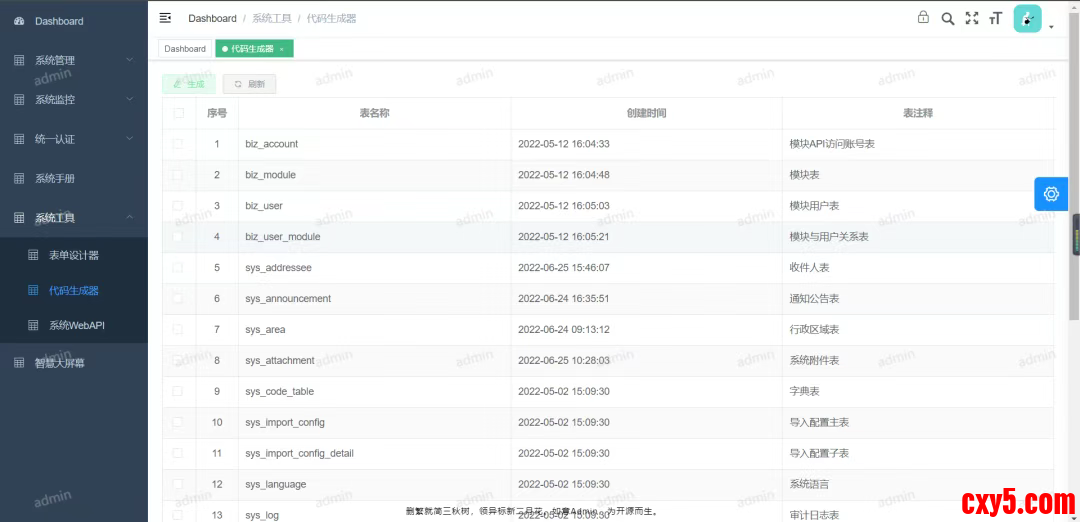Open the blue settings gear panel
The image size is (1080, 522).
[1050, 194]
